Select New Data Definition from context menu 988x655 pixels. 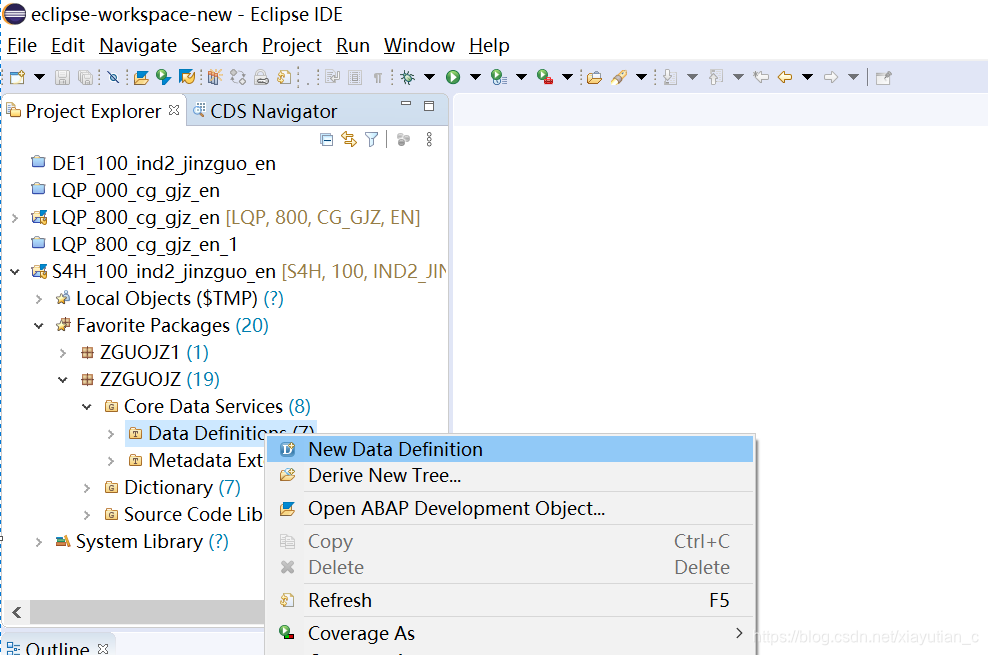(x=510, y=449)
